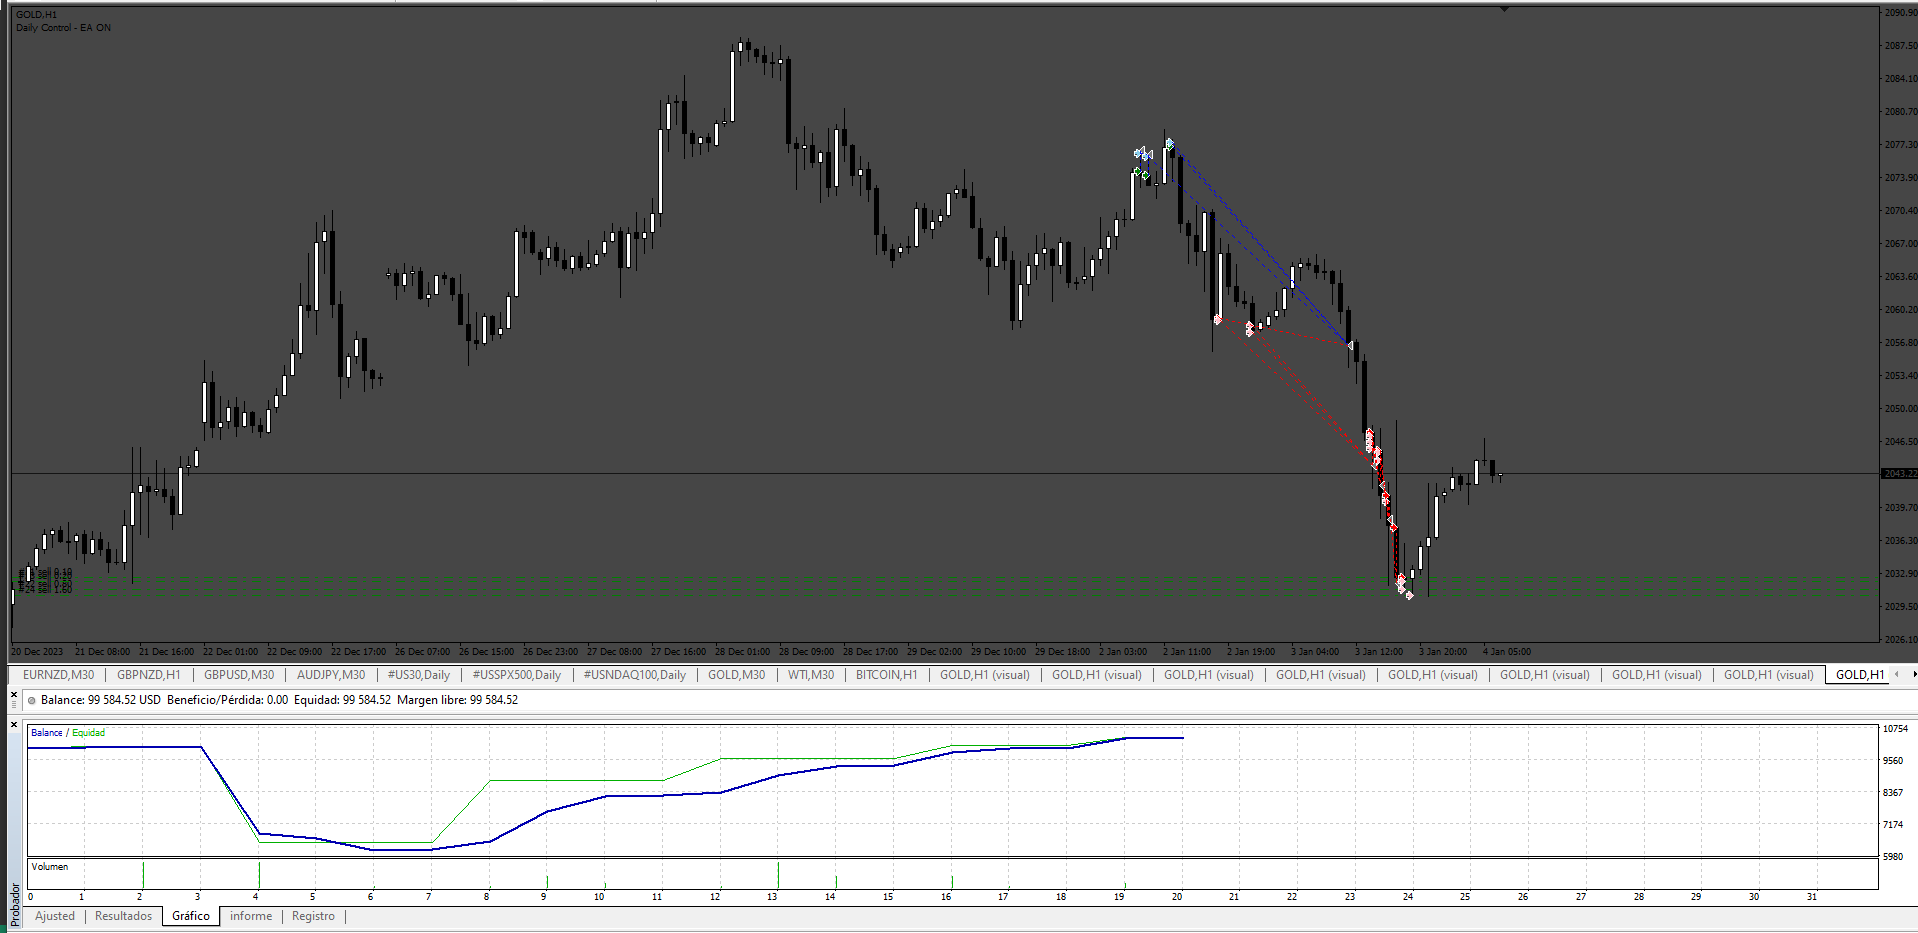Open the GBPNZD,H1 chart tab

pos(149,675)
